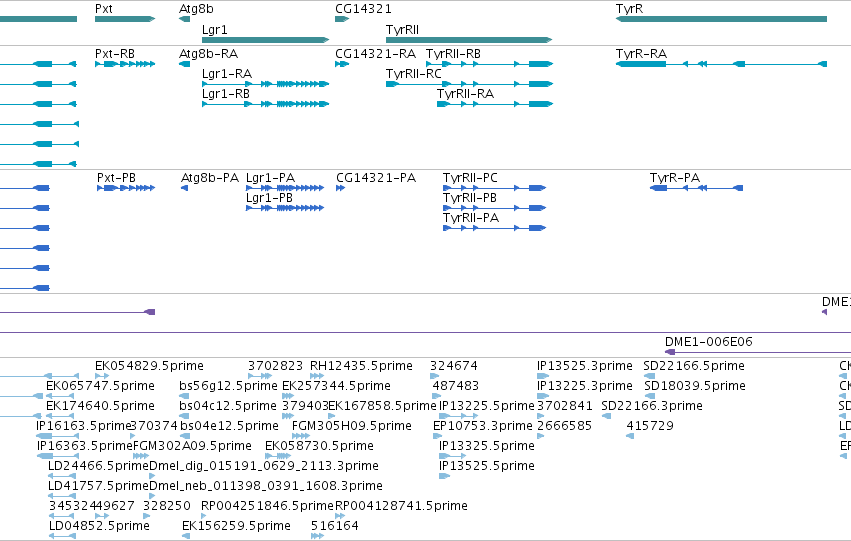The width and height of the screenshot is (851, 541).
Task: Select protein Pxt-PB
Action: coord(116,178)
